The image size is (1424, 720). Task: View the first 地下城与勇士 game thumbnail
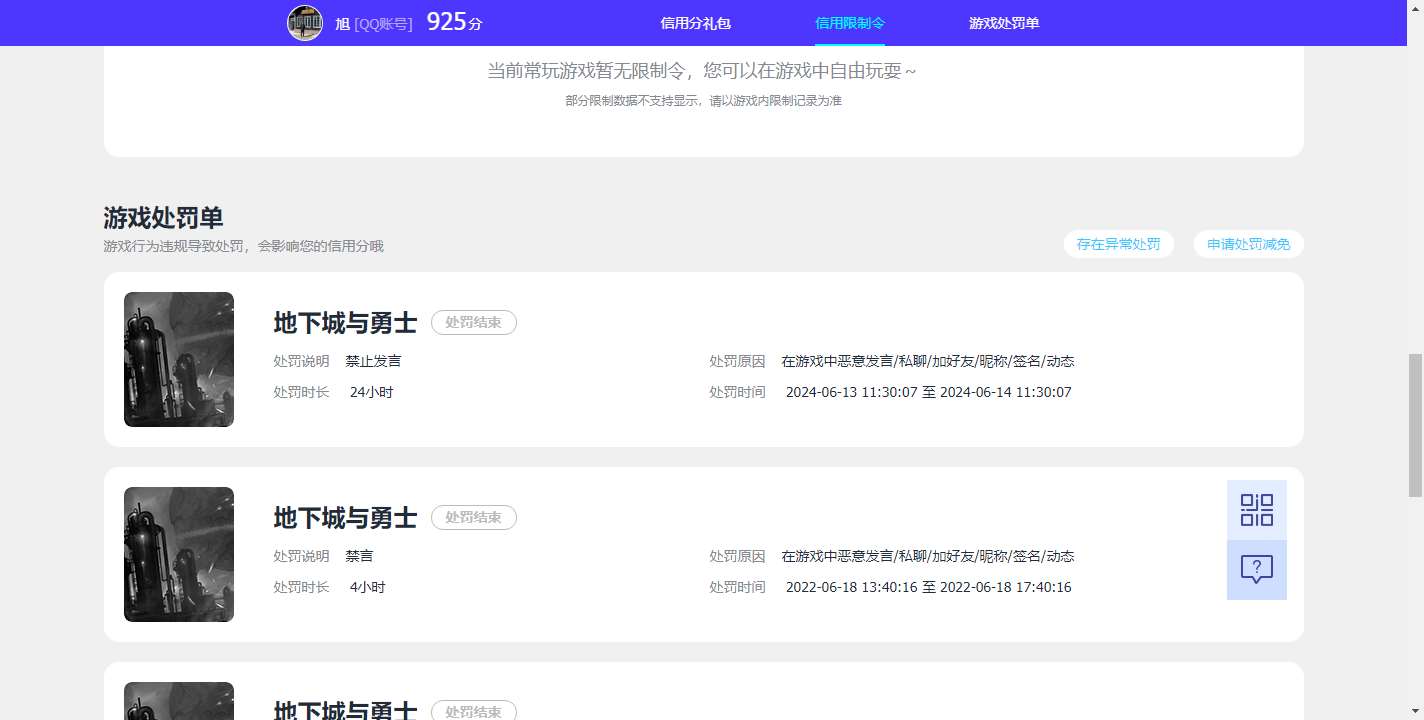[x=178, y=359]
